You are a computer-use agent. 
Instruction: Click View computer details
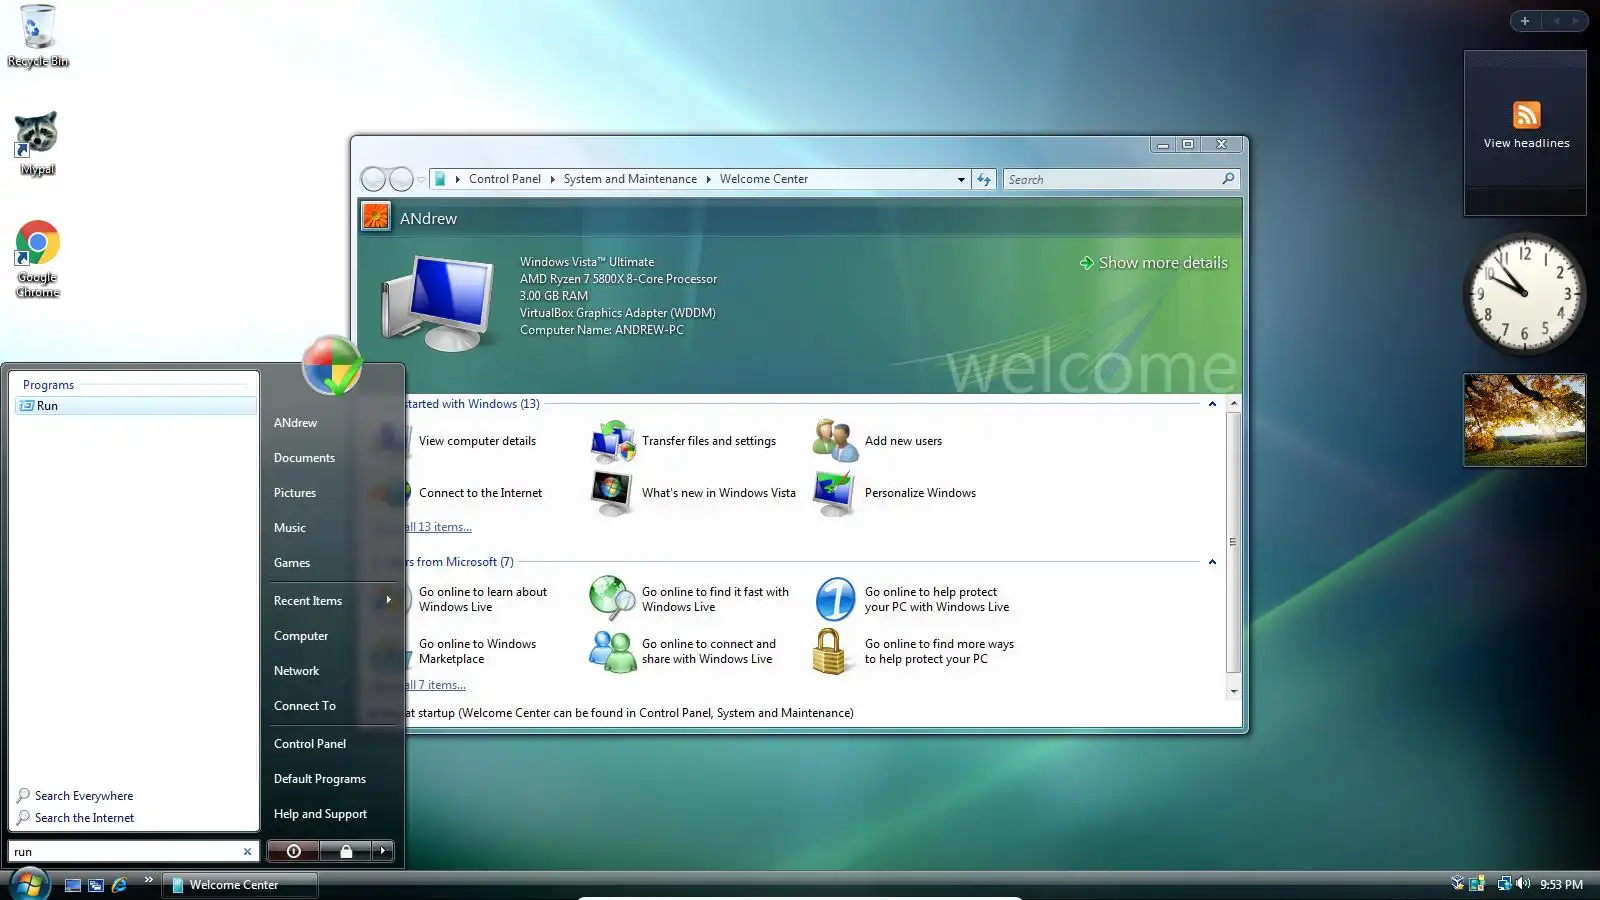[x=477, y=441]
